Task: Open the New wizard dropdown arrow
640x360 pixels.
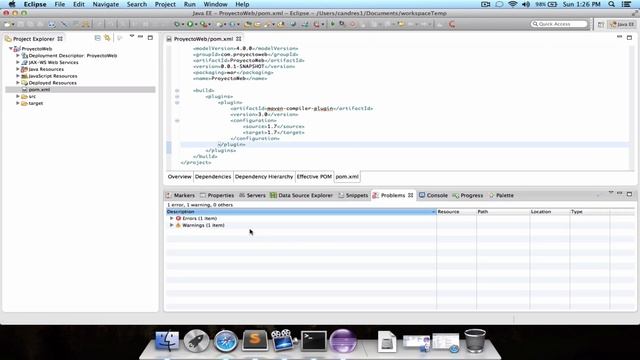Action: [x=13, y=24]
